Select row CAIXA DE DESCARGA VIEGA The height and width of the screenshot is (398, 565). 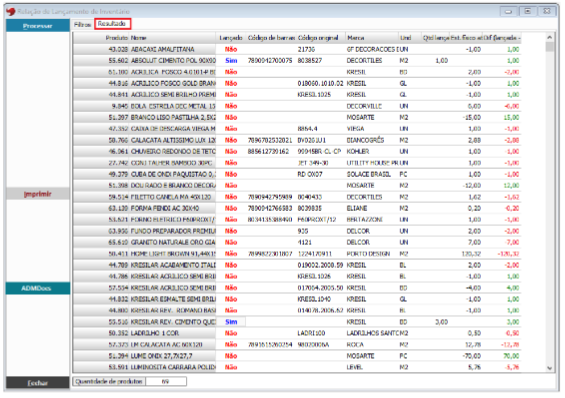[297, 129]
